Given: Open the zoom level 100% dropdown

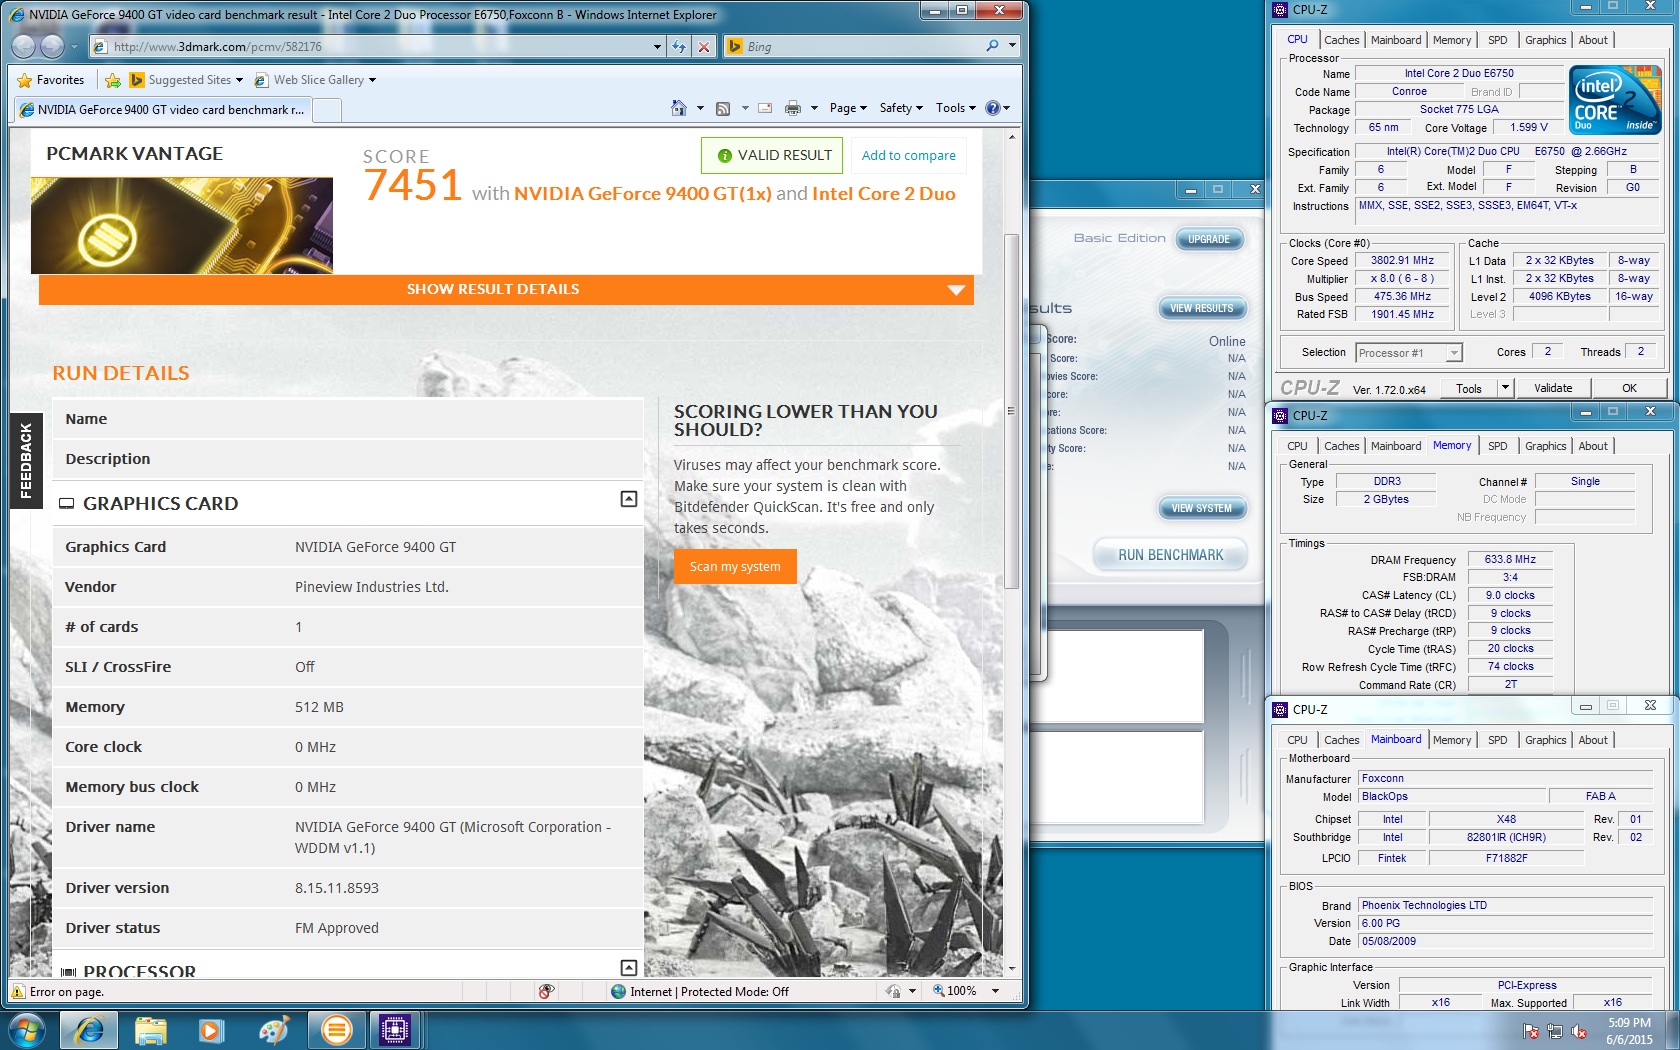Looking at the screenshot, I should tap(995, 991).
